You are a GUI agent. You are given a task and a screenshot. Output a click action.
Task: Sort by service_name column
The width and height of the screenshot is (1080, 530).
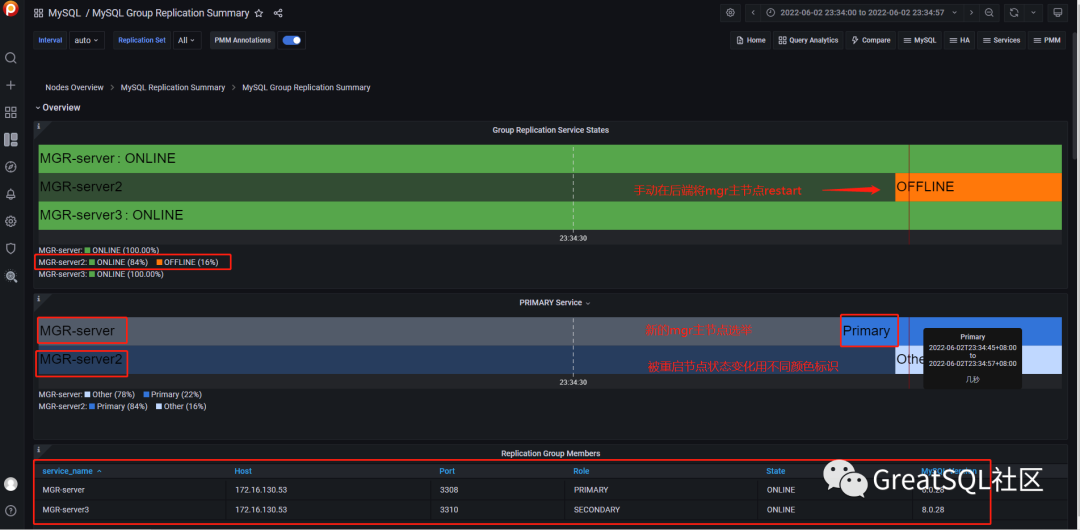(72, 471)
